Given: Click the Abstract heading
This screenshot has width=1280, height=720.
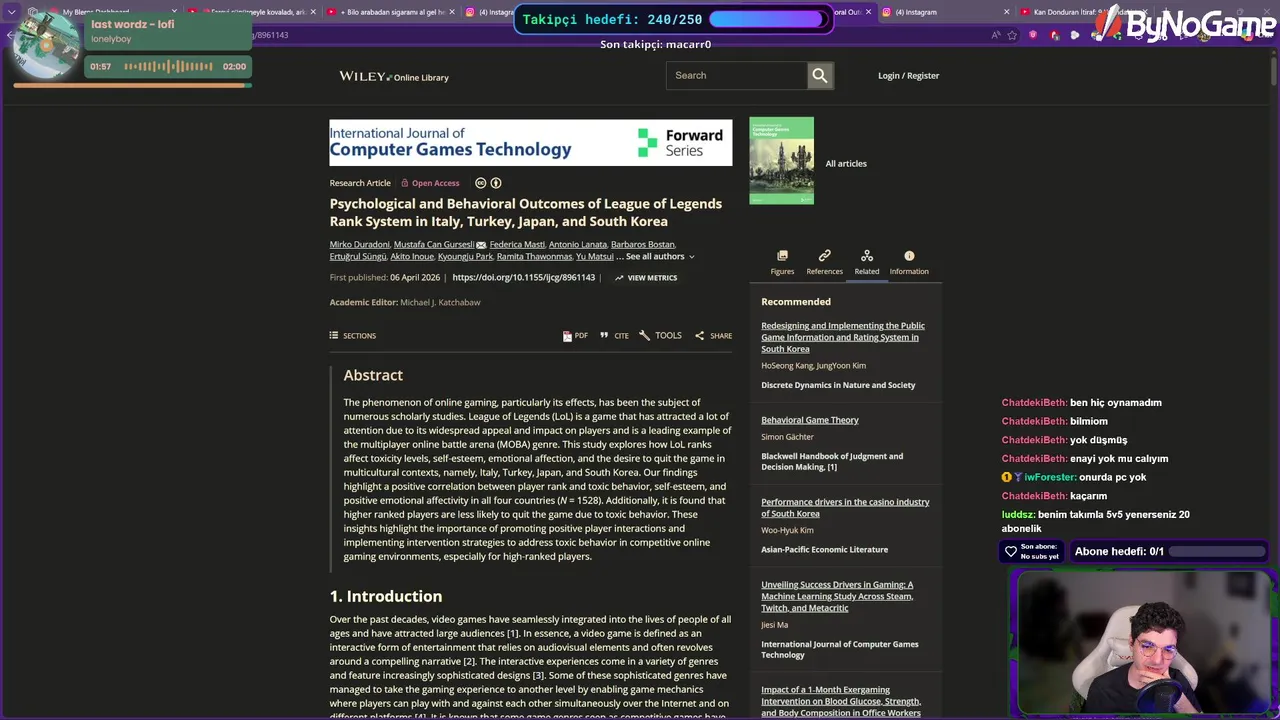Looking at the screenshot, I should click(373, 375).
